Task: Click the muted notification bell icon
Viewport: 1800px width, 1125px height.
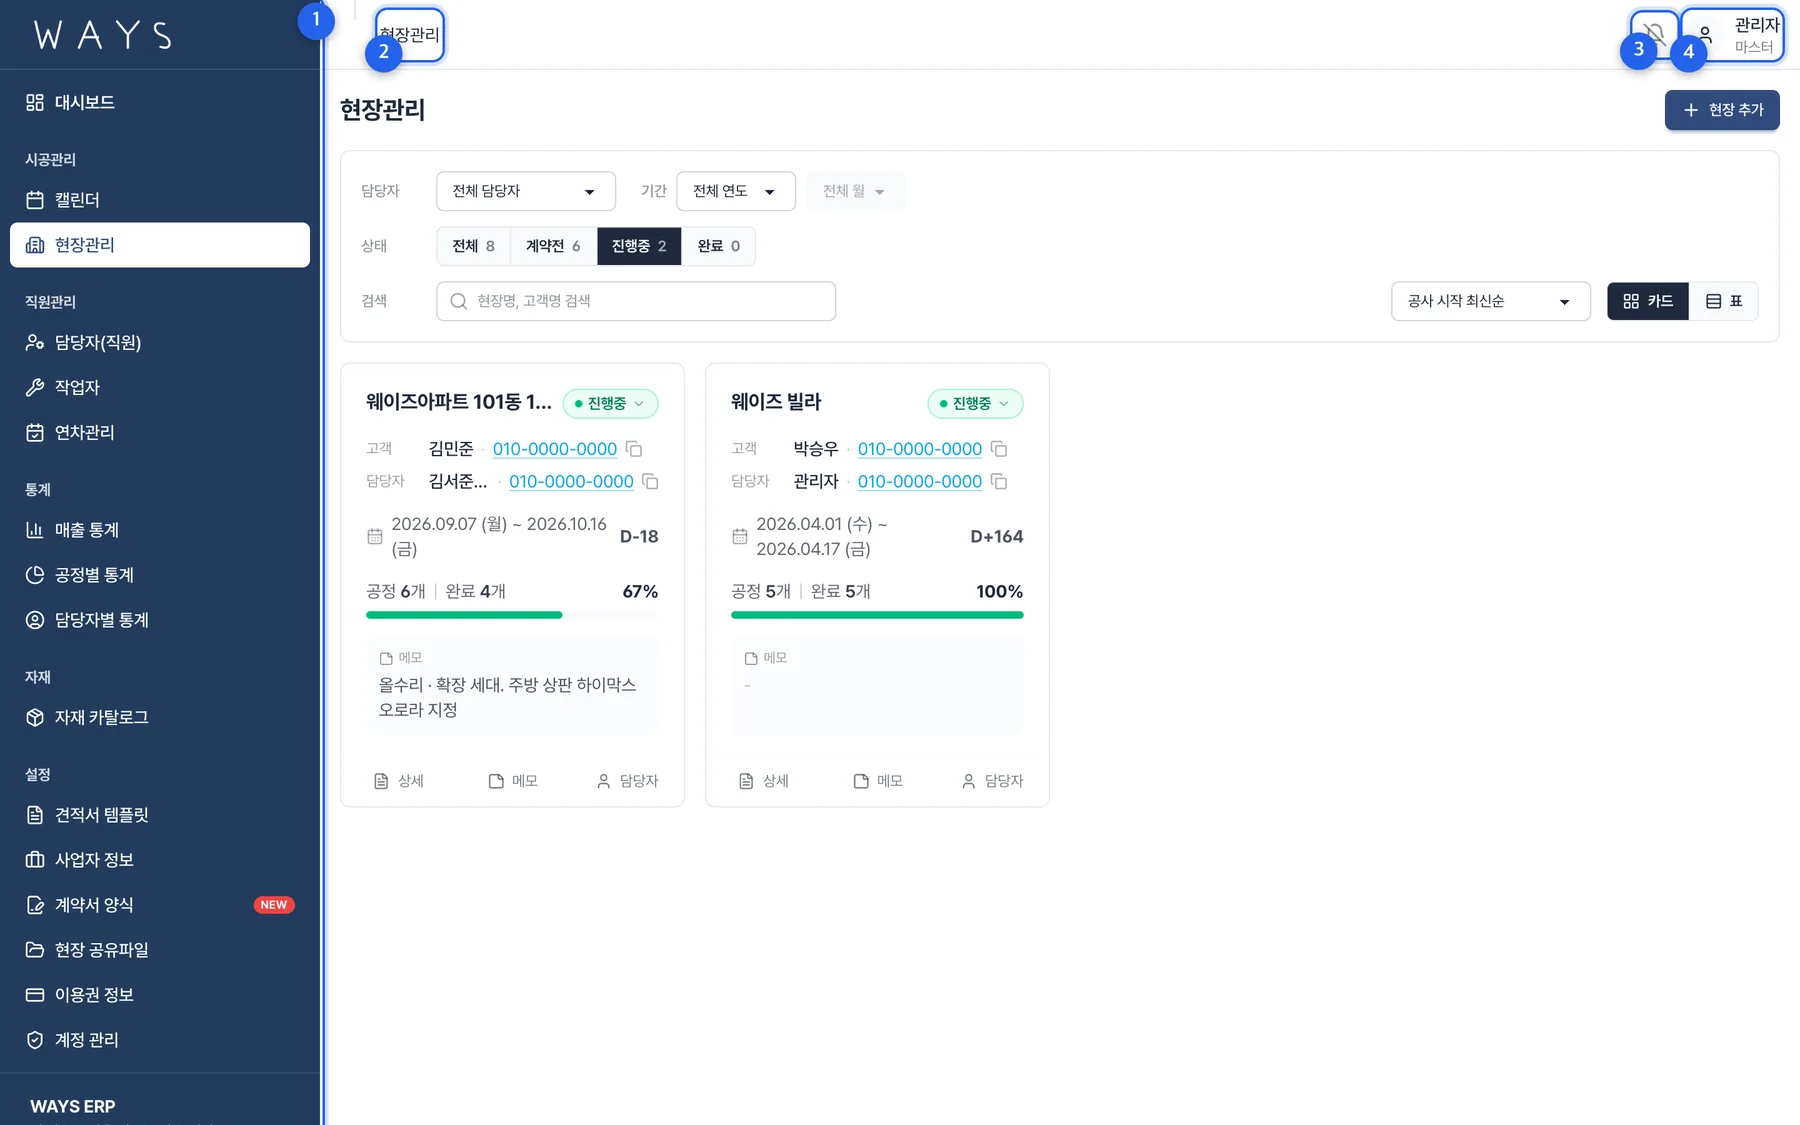Action: click(x=1655, y=34)
